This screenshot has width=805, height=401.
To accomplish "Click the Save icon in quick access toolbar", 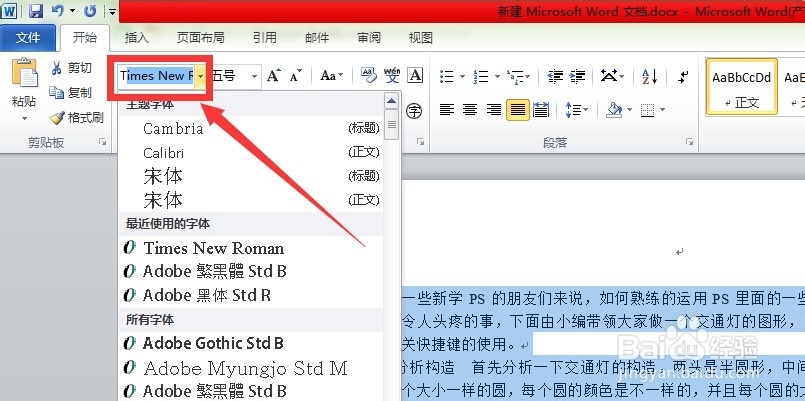I will [35, 11].
